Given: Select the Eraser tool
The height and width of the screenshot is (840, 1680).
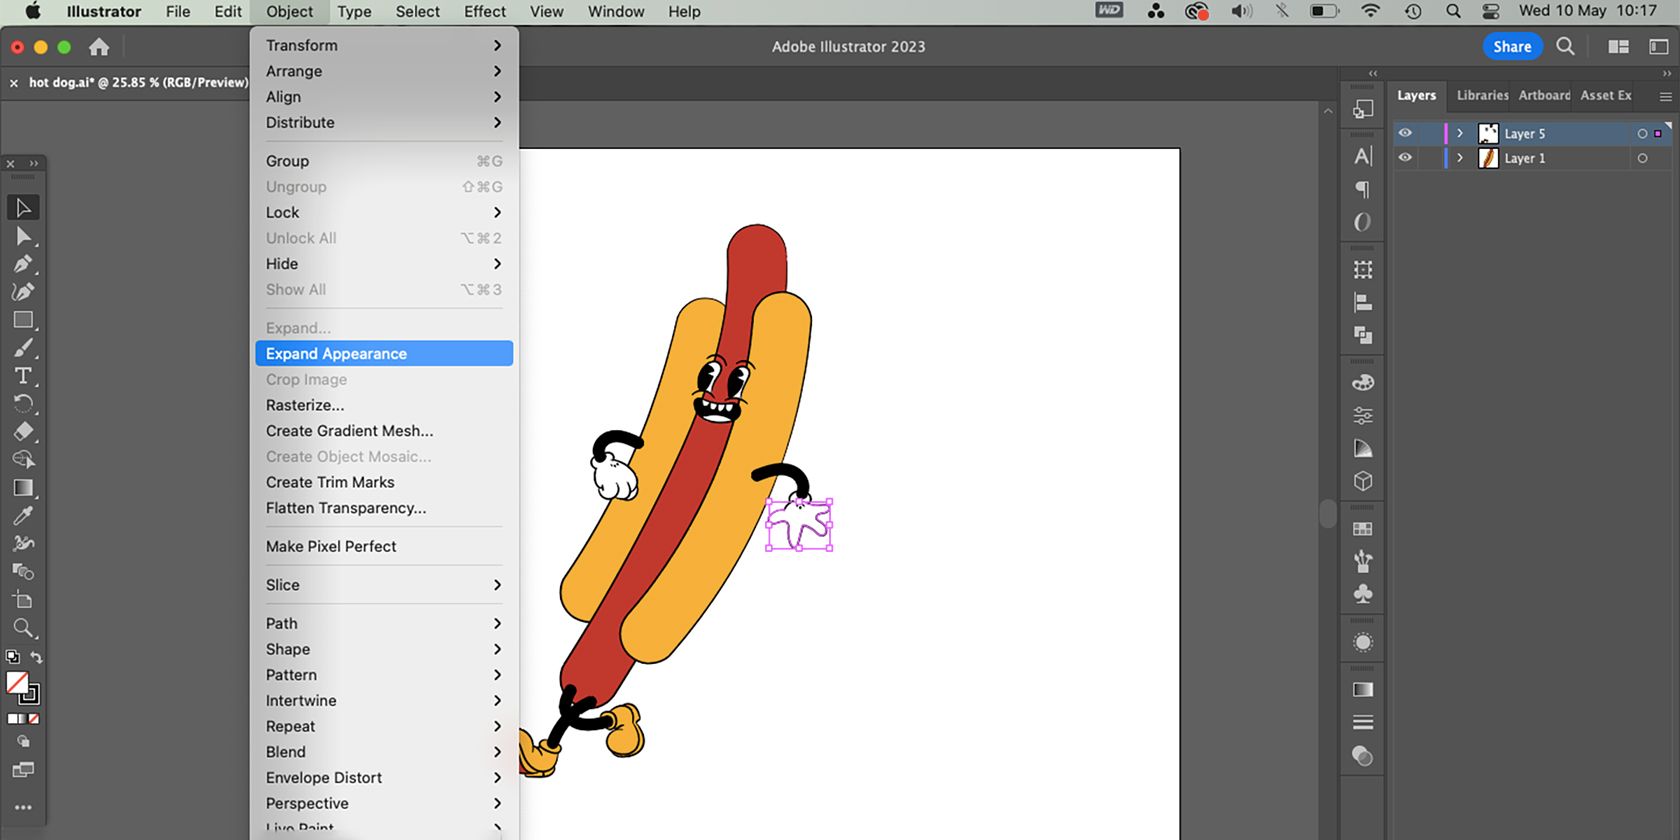Looking at the screenshot, I should [23, 432].
